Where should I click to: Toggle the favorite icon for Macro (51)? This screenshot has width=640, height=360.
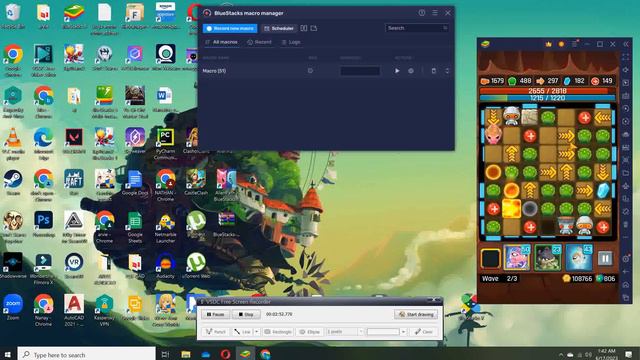tap(310, 71)
